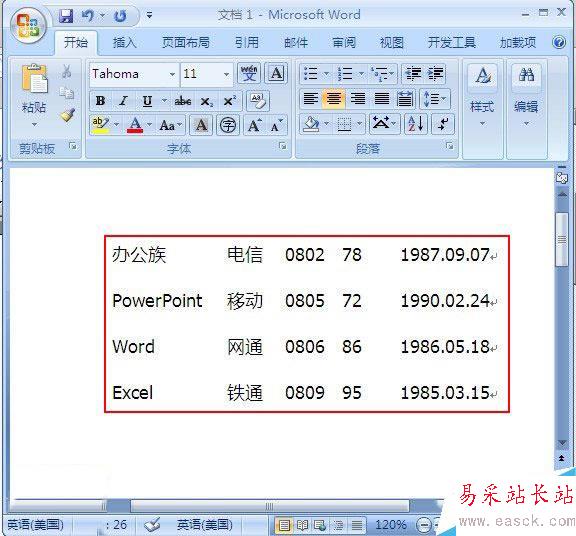This screenshot has width=576, height=536.
Task: Toggle strikethrough abc formatting
Action: pyautogui.click(x=183, y=101)
